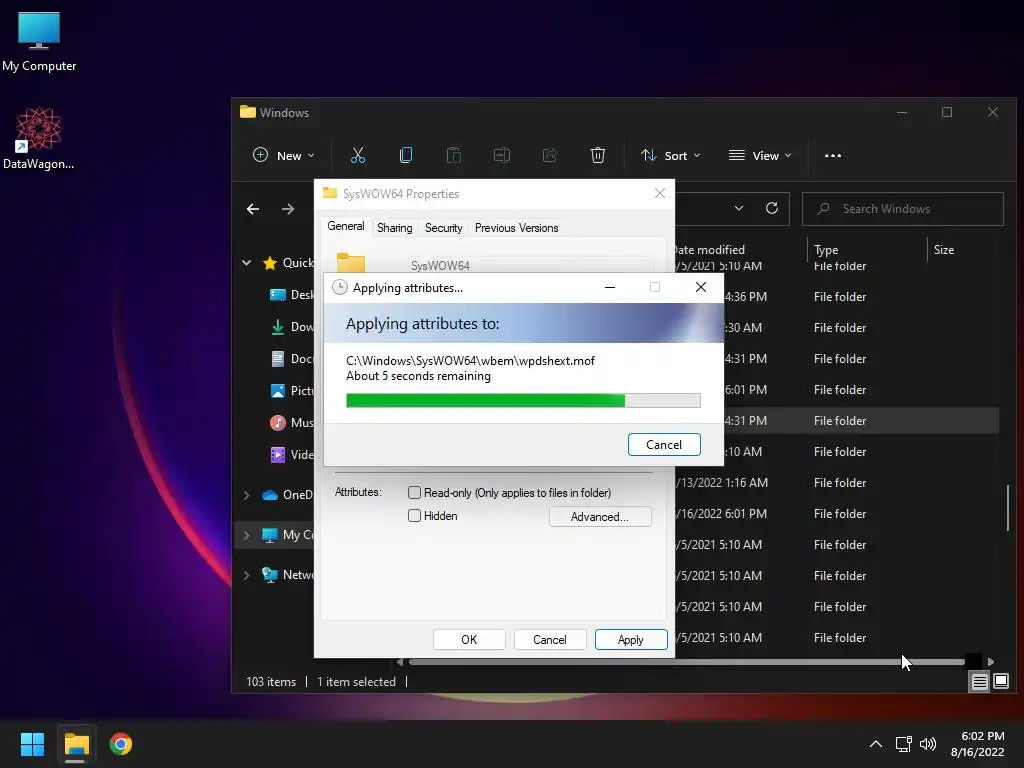This screenshot has width=1024, height=768.
Task: Toggle the Read-only attribute checkbox
Action: (414, 492)
